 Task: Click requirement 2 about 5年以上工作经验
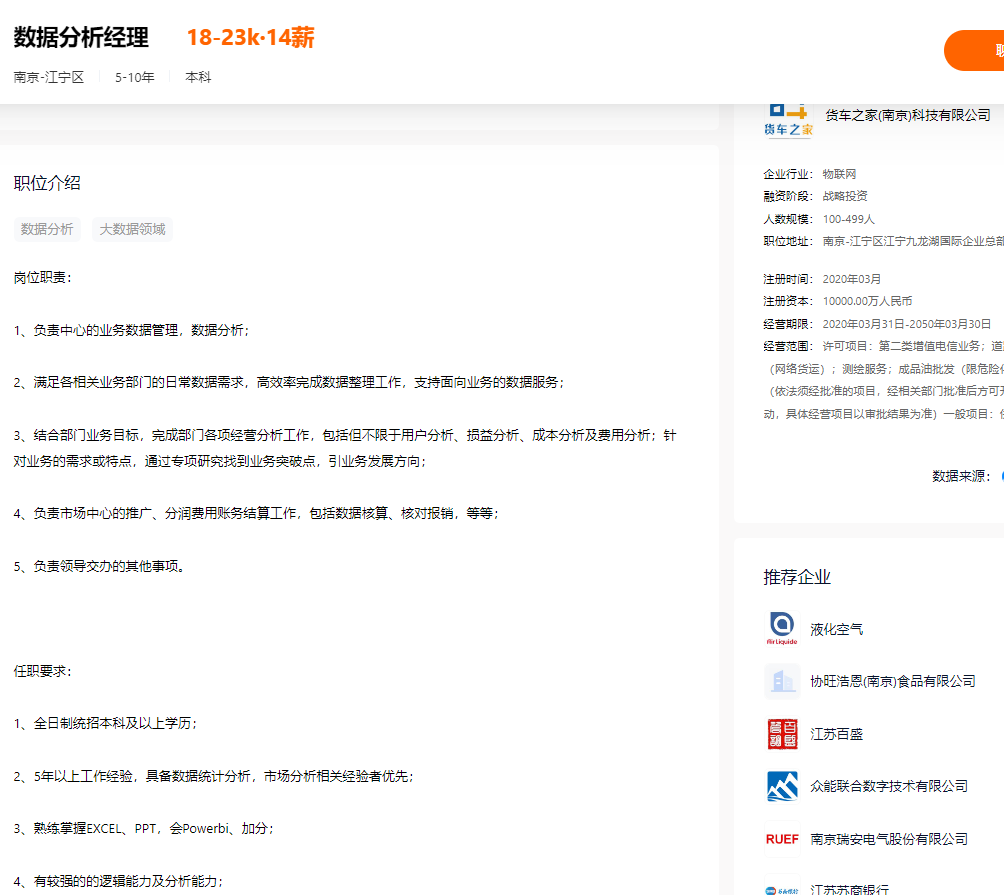(x=214, y=776)
